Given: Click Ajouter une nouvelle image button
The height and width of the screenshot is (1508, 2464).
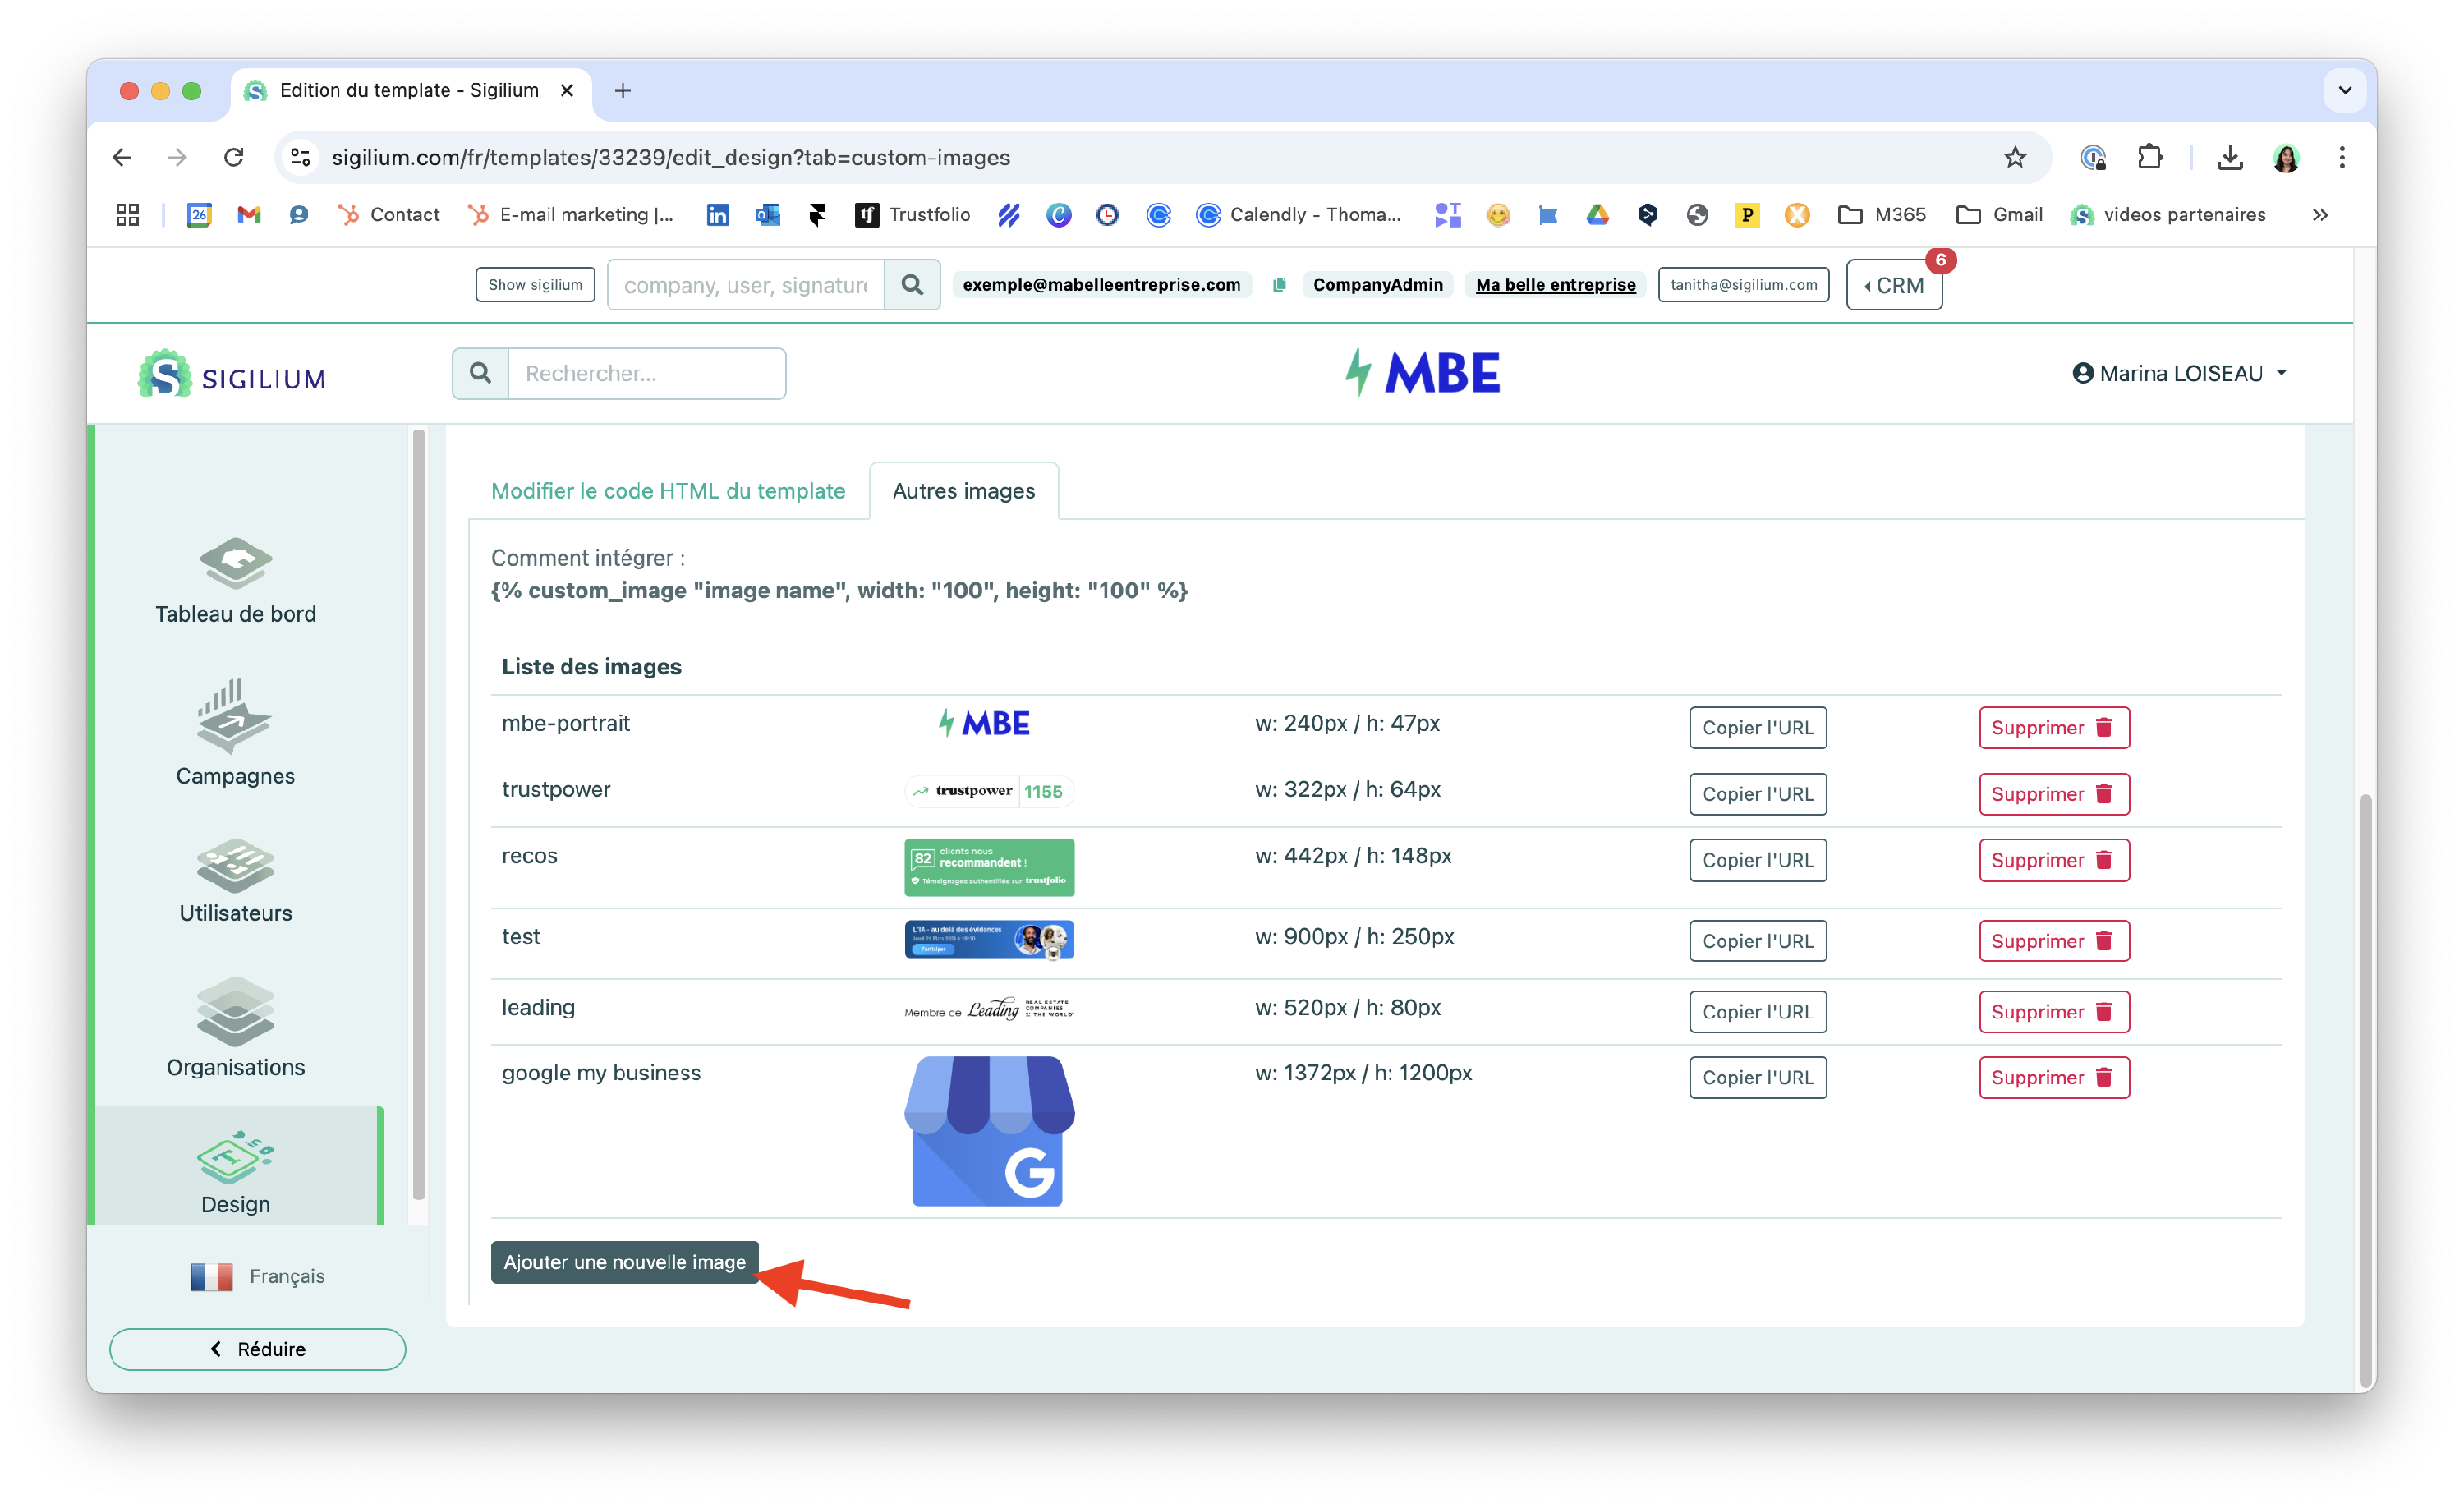Looking at the screenshot, I should pyautogui.click(x=624, y=1262).
